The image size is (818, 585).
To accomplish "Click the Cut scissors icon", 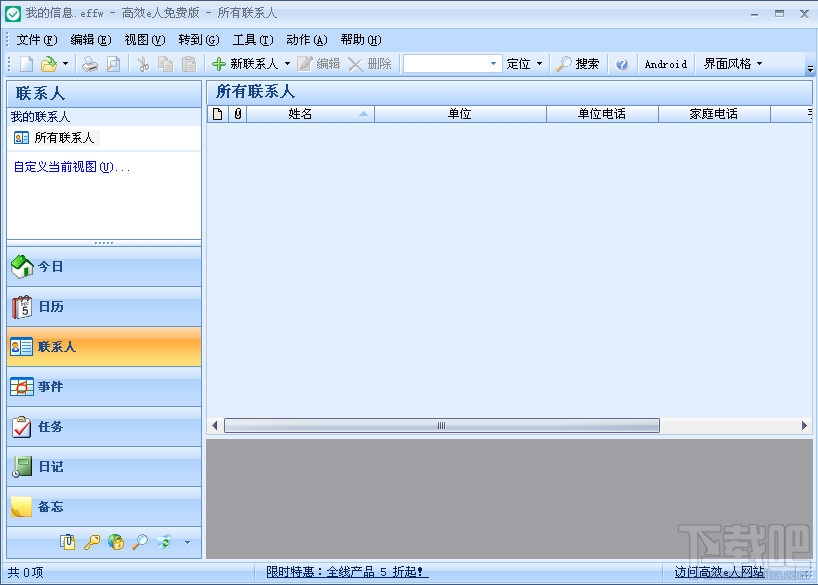I will (144, 63).
